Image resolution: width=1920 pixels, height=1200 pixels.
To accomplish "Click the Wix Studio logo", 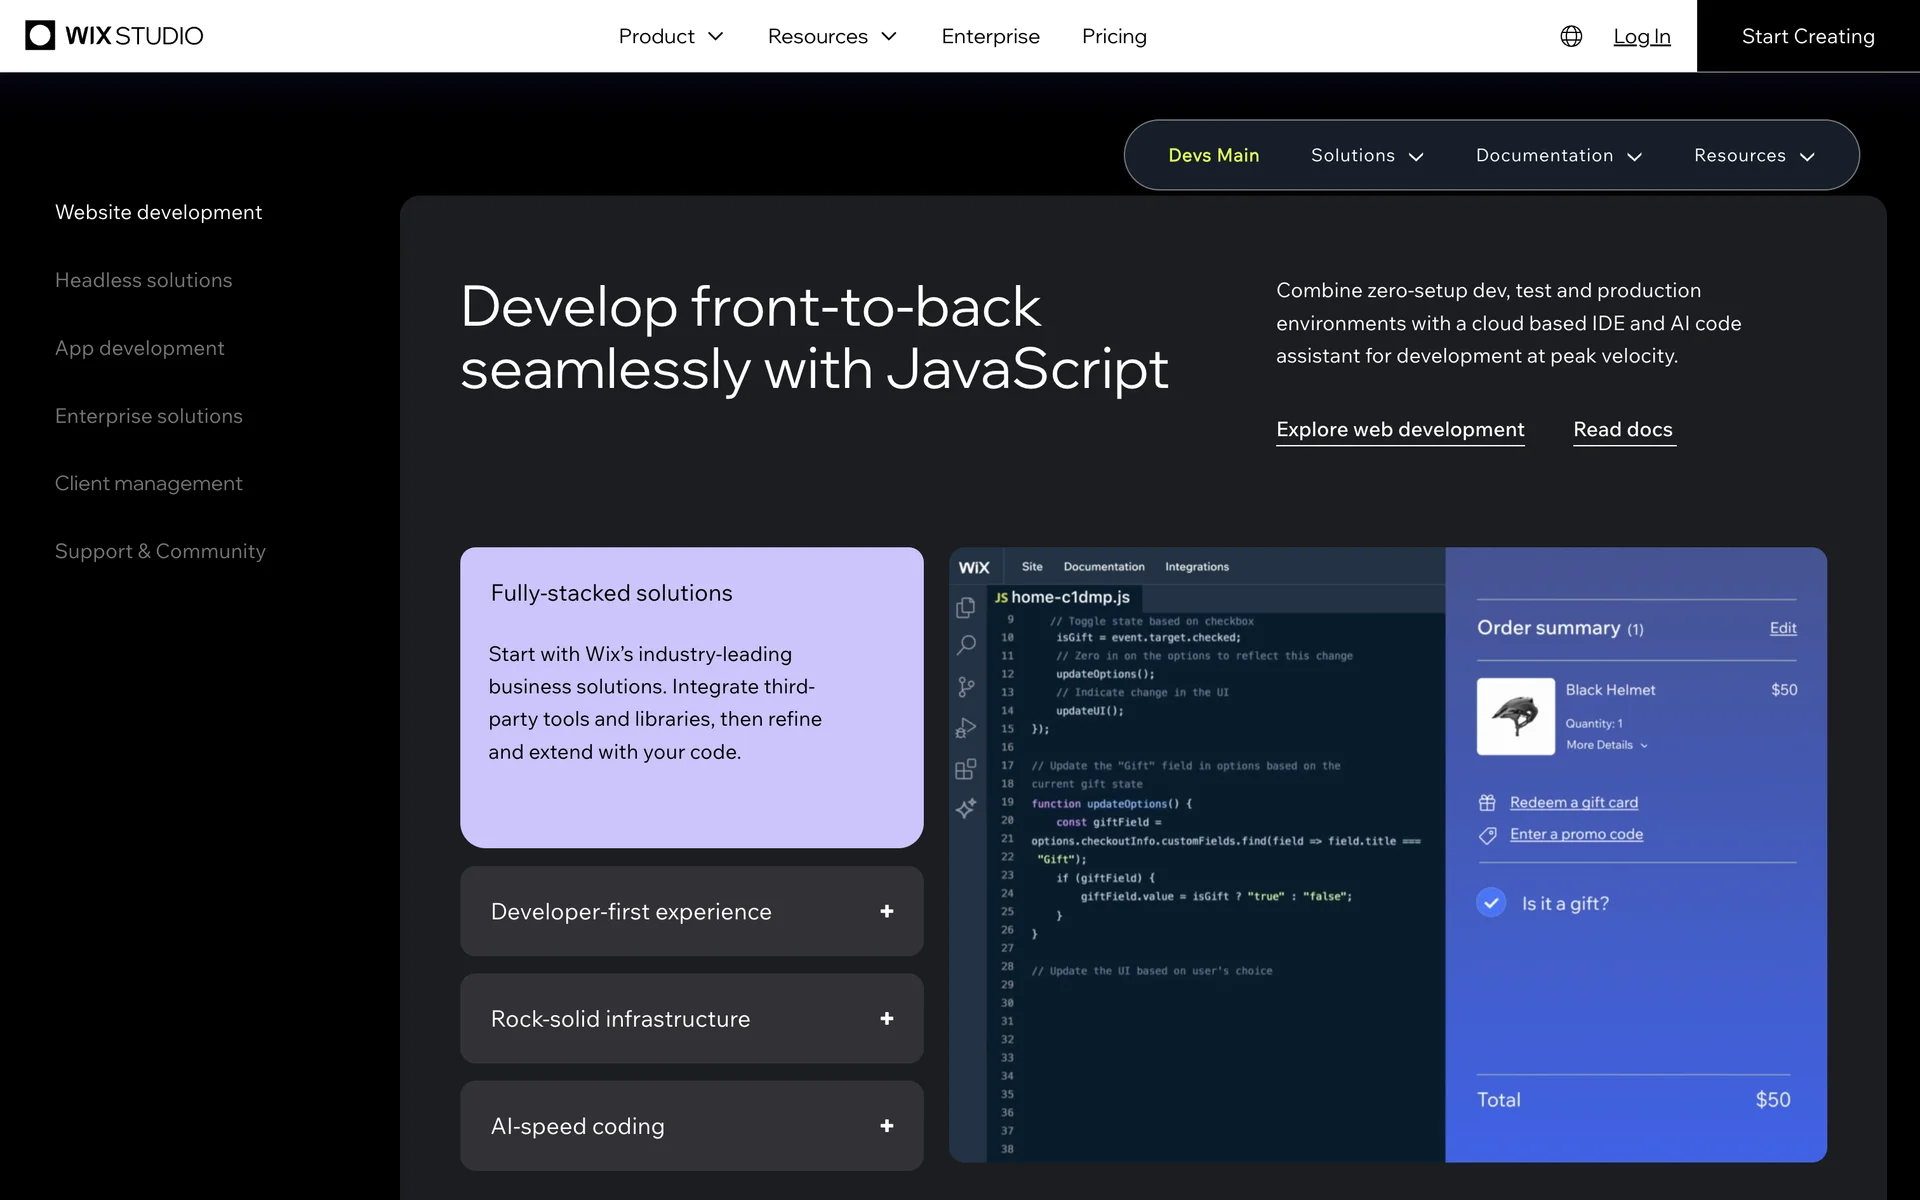I will (114, 36).
